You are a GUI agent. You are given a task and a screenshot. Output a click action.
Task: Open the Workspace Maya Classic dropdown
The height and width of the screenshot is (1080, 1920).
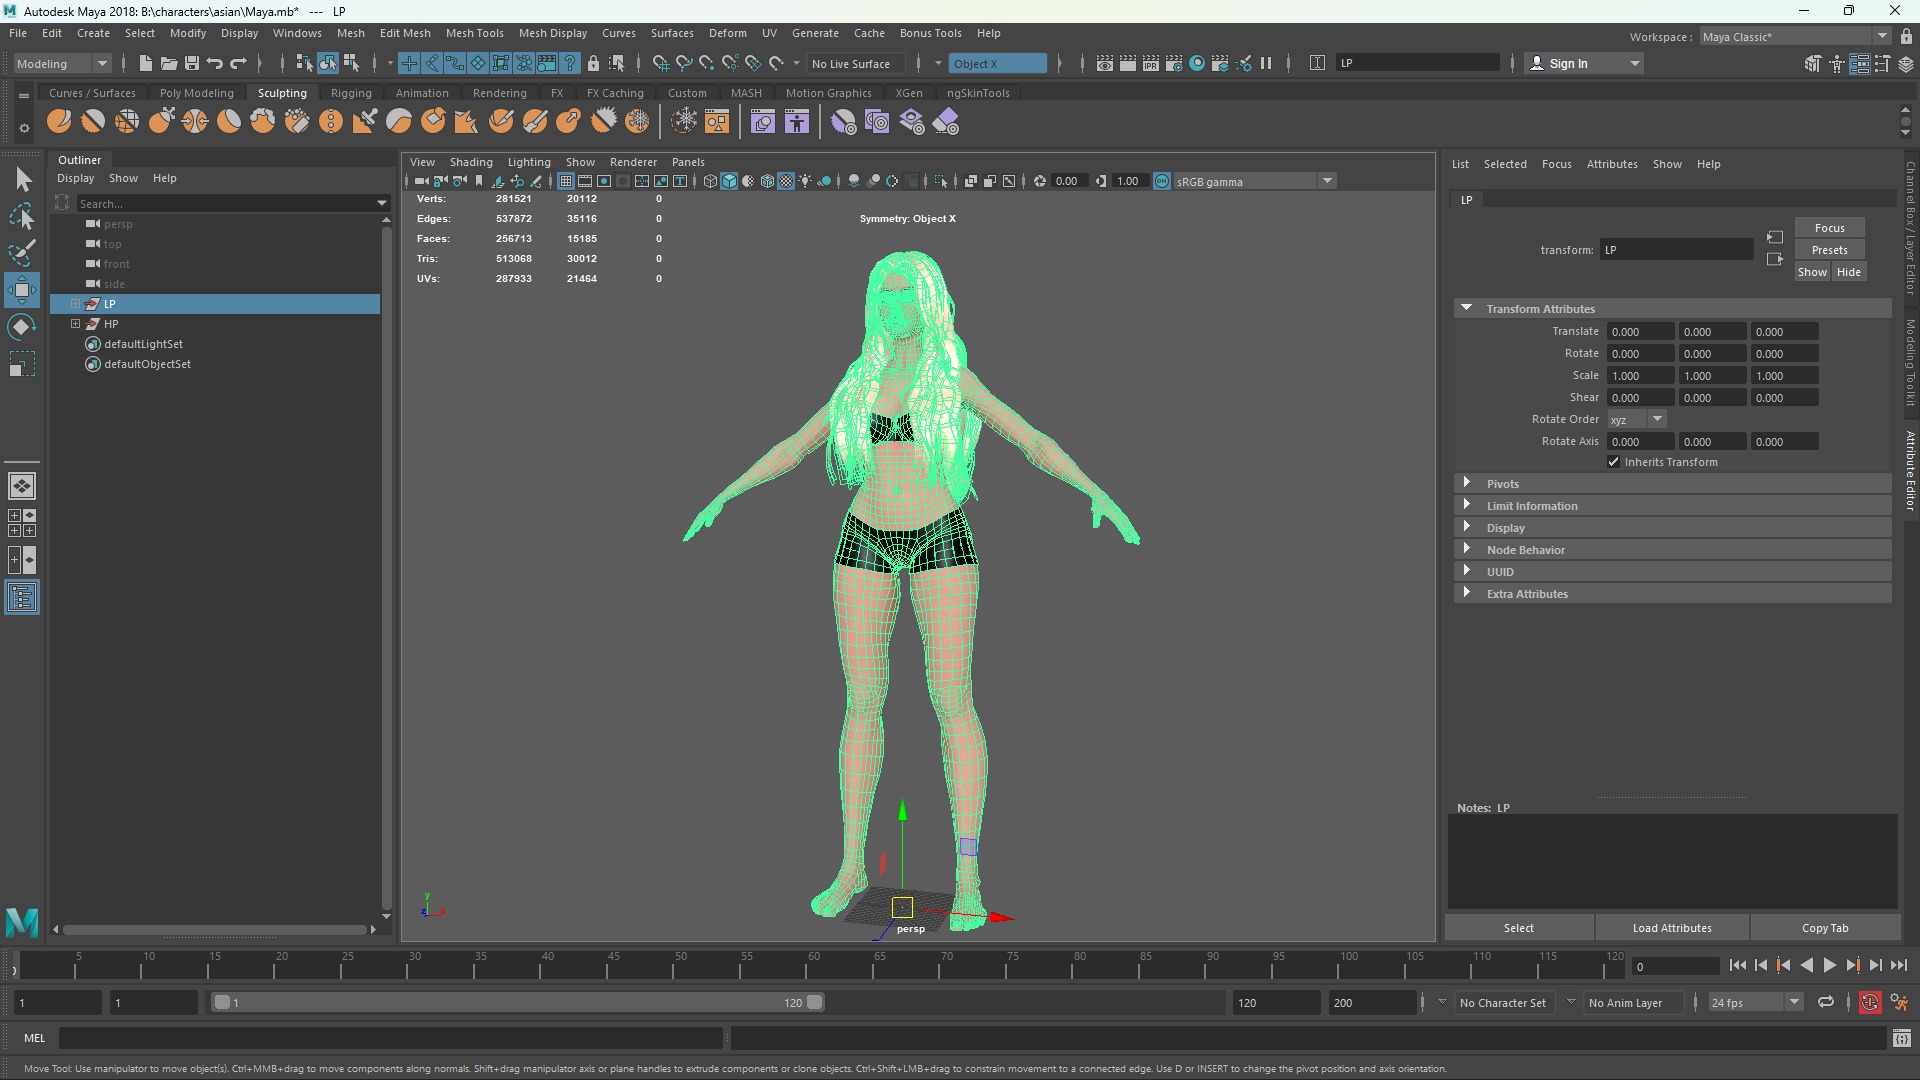pyautogui.click(x=1795, y=36)
